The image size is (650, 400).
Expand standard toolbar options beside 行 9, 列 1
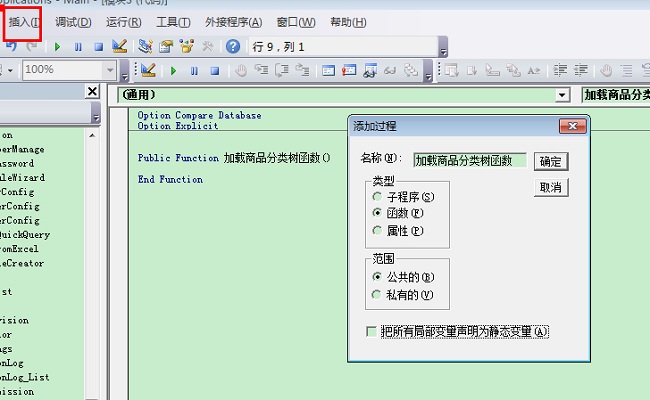(x=443, y=47)
